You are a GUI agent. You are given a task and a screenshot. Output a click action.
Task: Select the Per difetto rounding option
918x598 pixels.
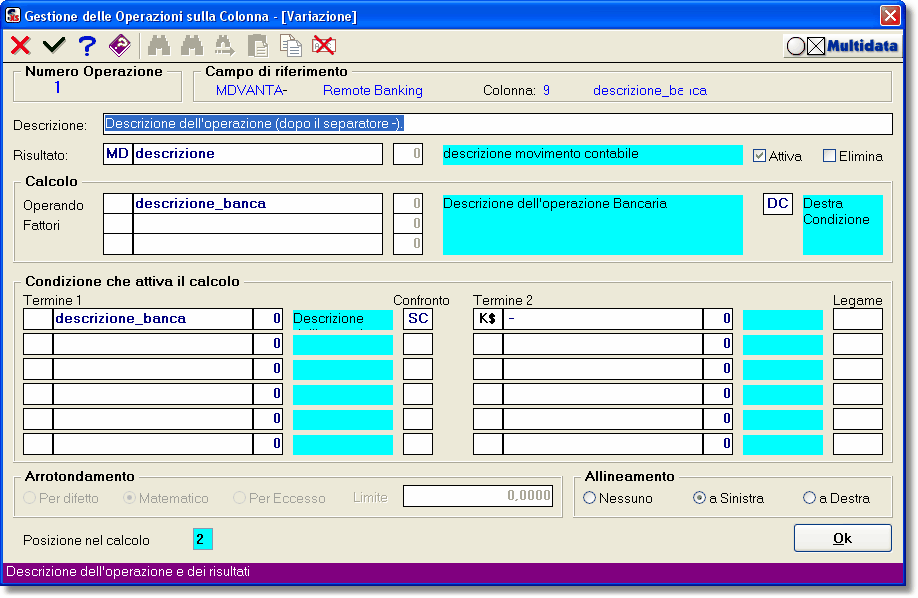29,498
